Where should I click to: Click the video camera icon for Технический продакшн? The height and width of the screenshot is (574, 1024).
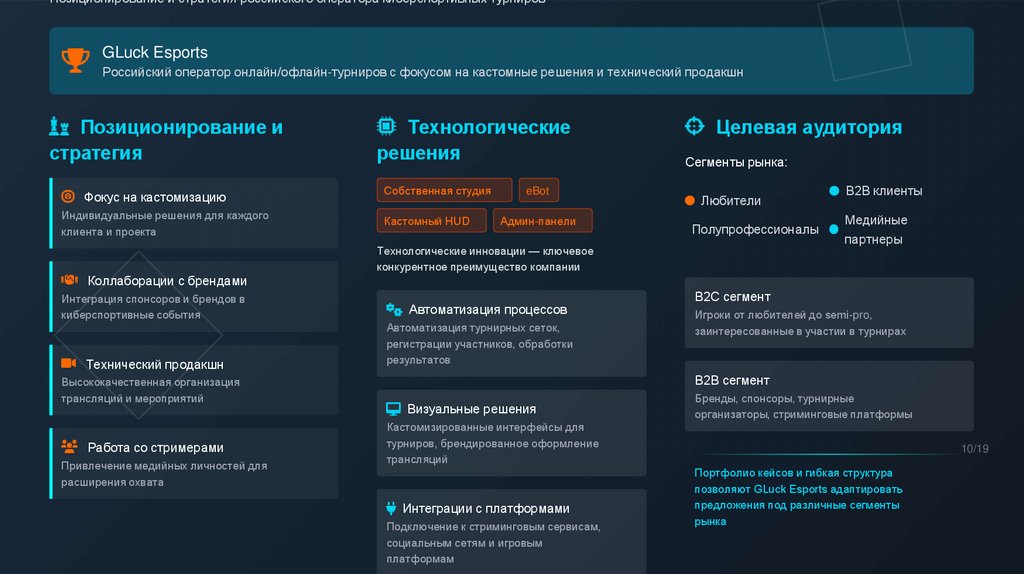(x=69, y=364)
